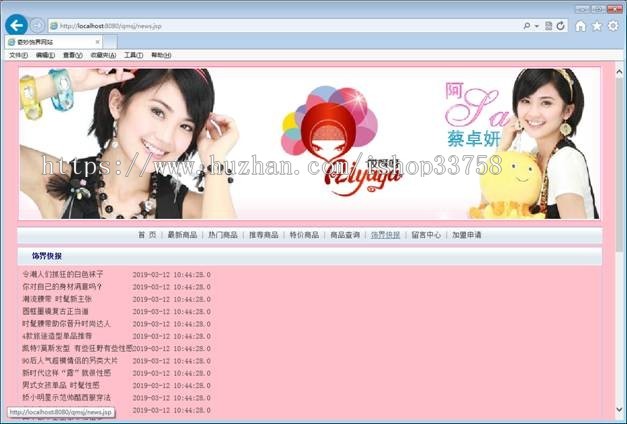
Task: Click the greyed forward navigation arrow
Action: (x=37, y=26)
